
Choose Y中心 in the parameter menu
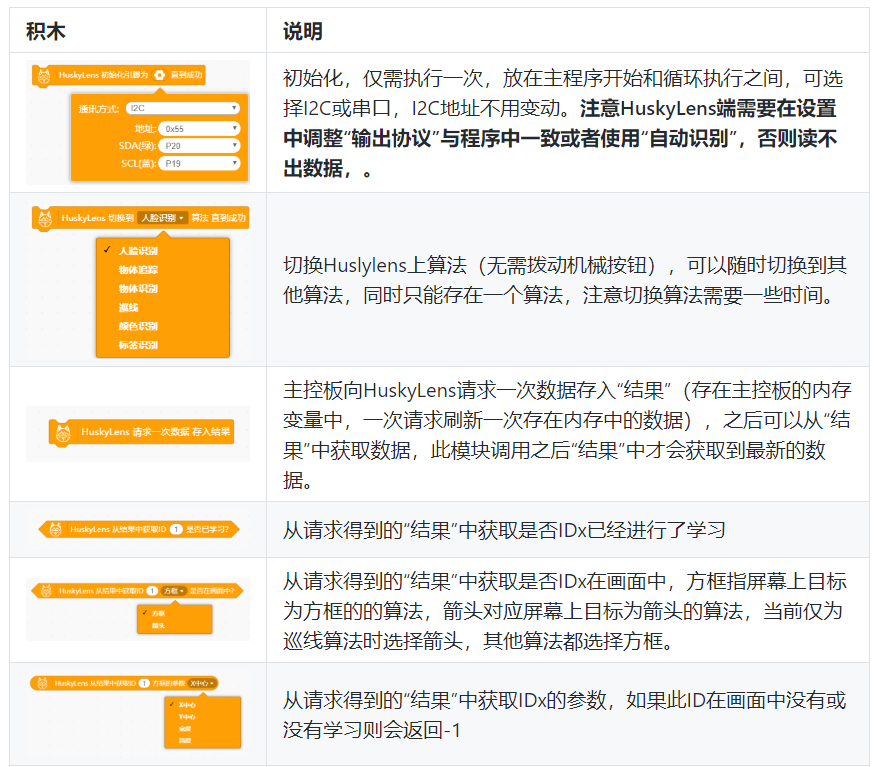tap(187, 717)
